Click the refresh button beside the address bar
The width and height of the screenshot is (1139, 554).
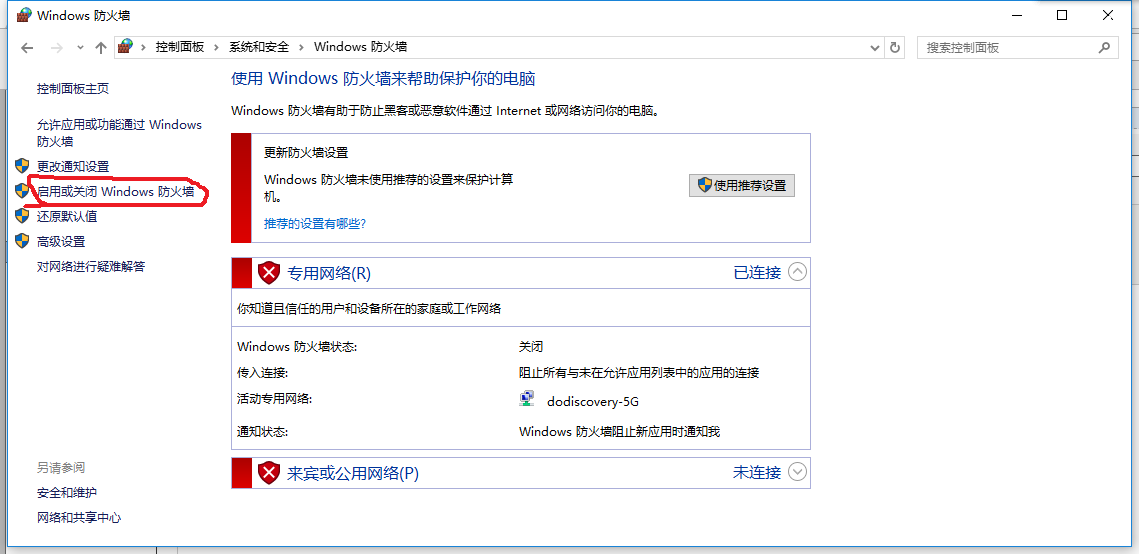[x=895, y=47]
